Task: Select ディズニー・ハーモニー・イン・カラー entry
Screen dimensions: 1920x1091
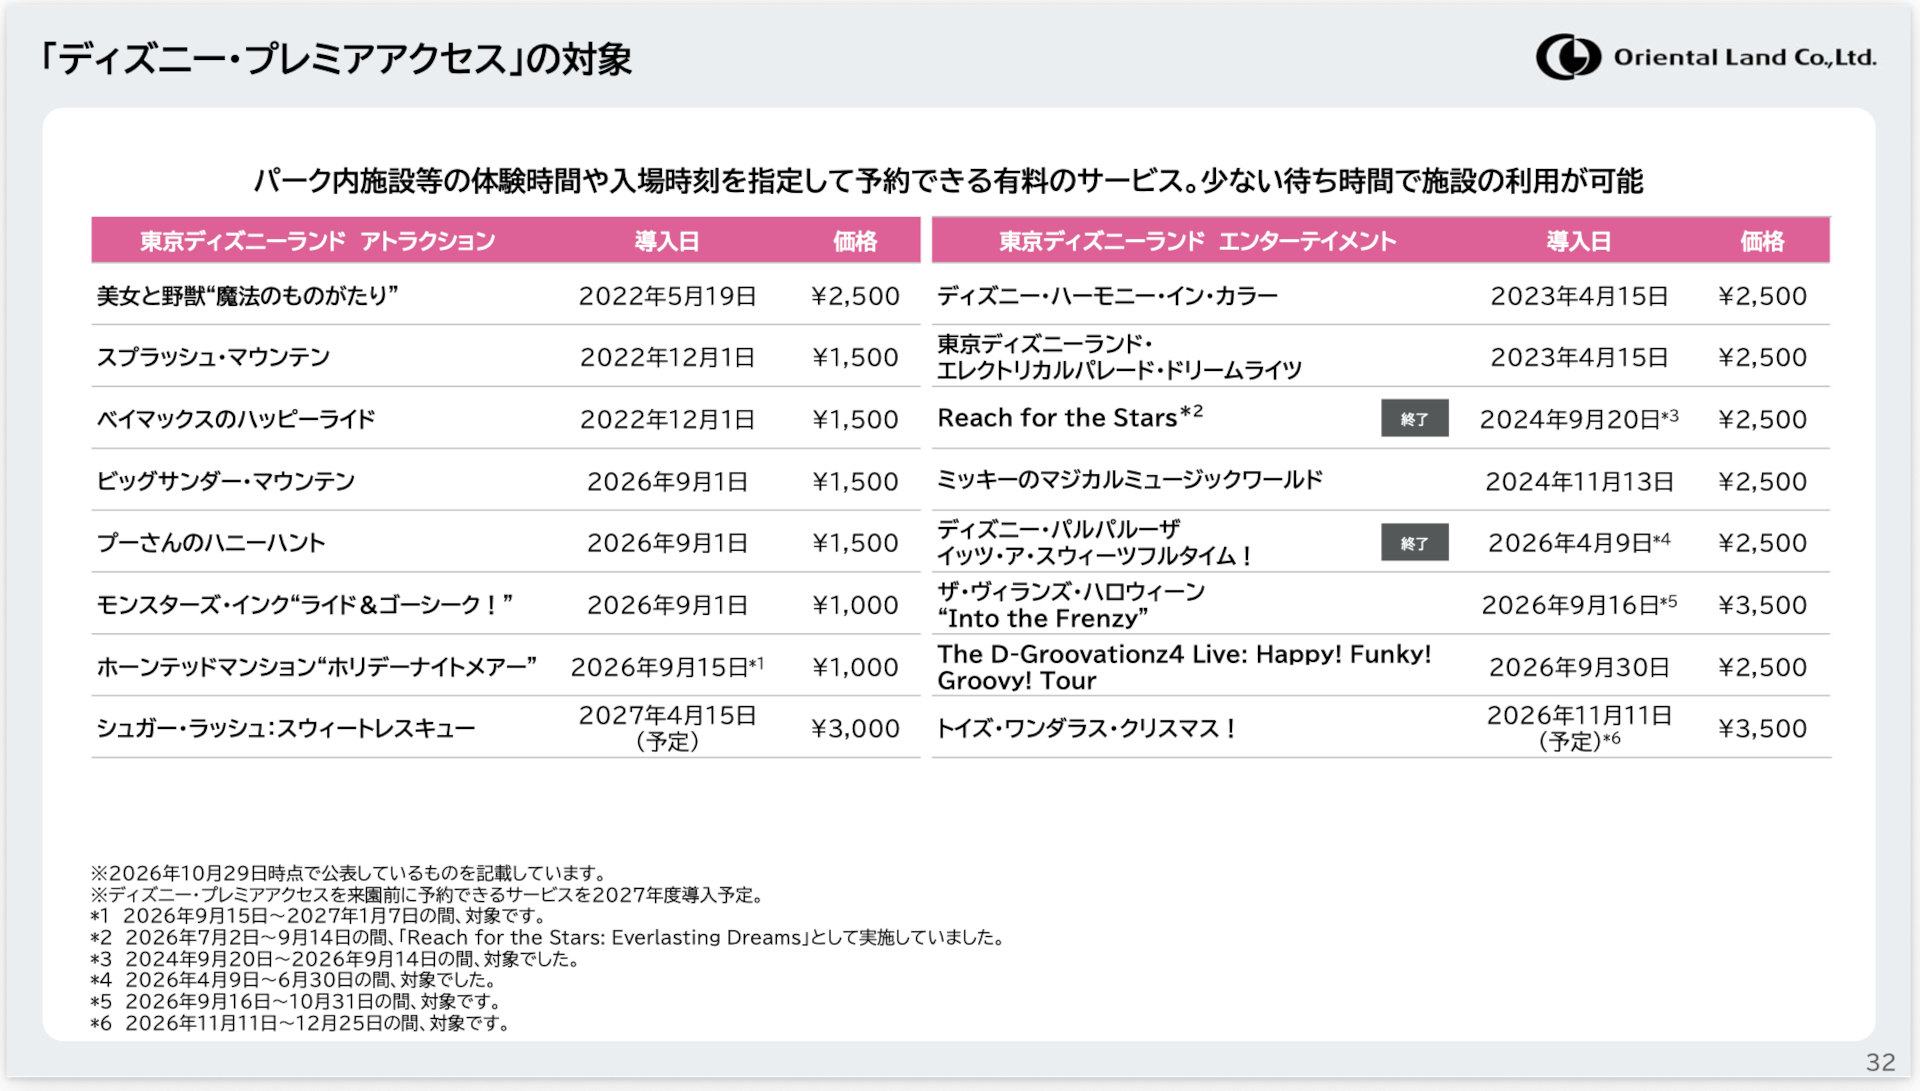Action: click(1108, 297)
